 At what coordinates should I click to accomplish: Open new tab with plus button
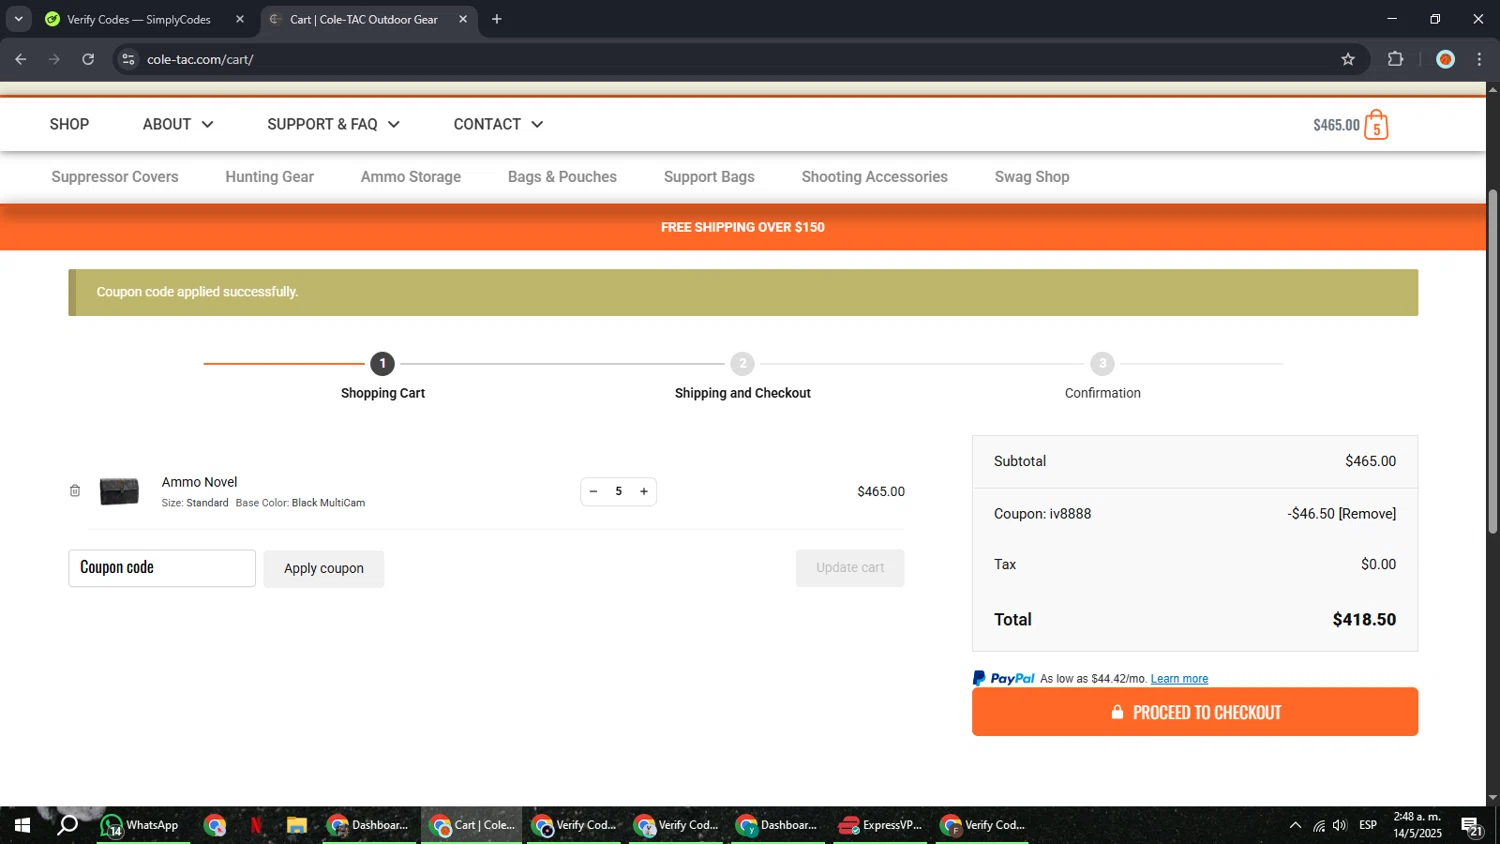coord(497,19)
